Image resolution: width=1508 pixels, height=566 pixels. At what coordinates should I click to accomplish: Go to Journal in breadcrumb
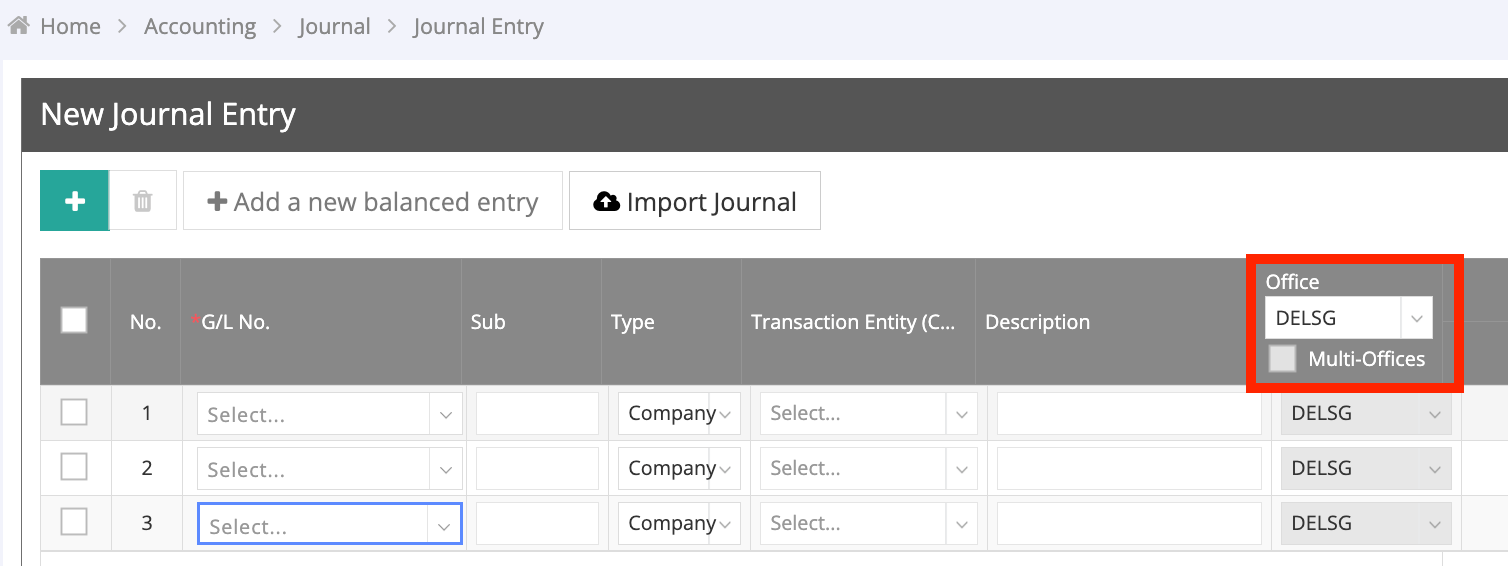334,26
